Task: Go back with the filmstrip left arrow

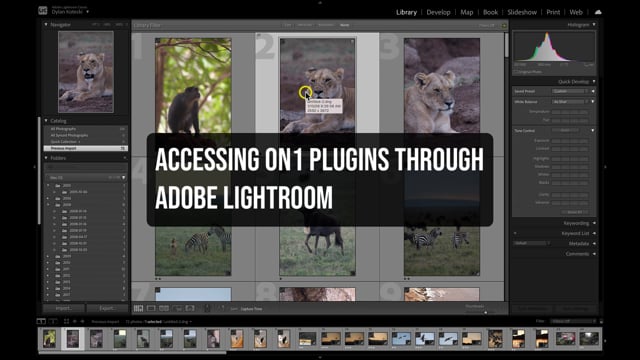Action: click(75, 322)
